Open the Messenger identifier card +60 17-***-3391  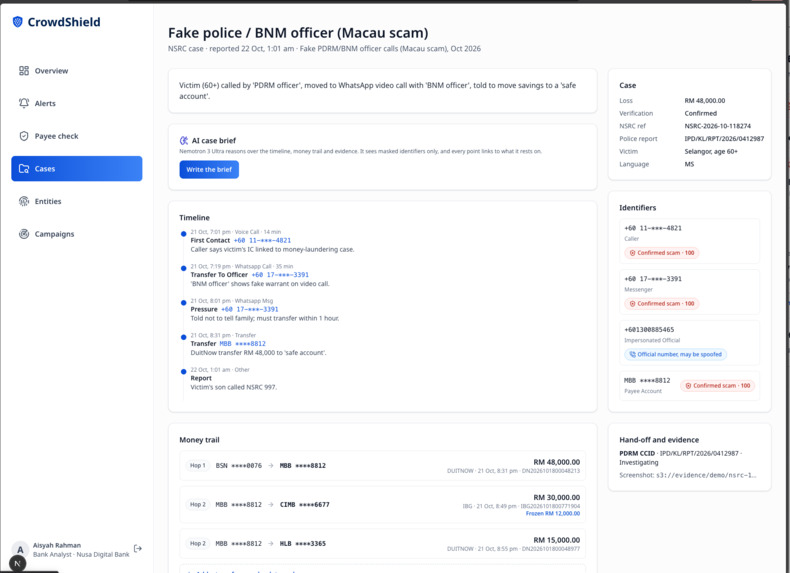point(689,292)
